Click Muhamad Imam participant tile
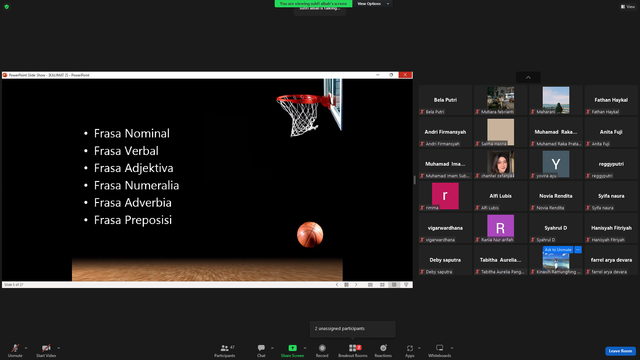640x360 pixels. coord(445,164)
